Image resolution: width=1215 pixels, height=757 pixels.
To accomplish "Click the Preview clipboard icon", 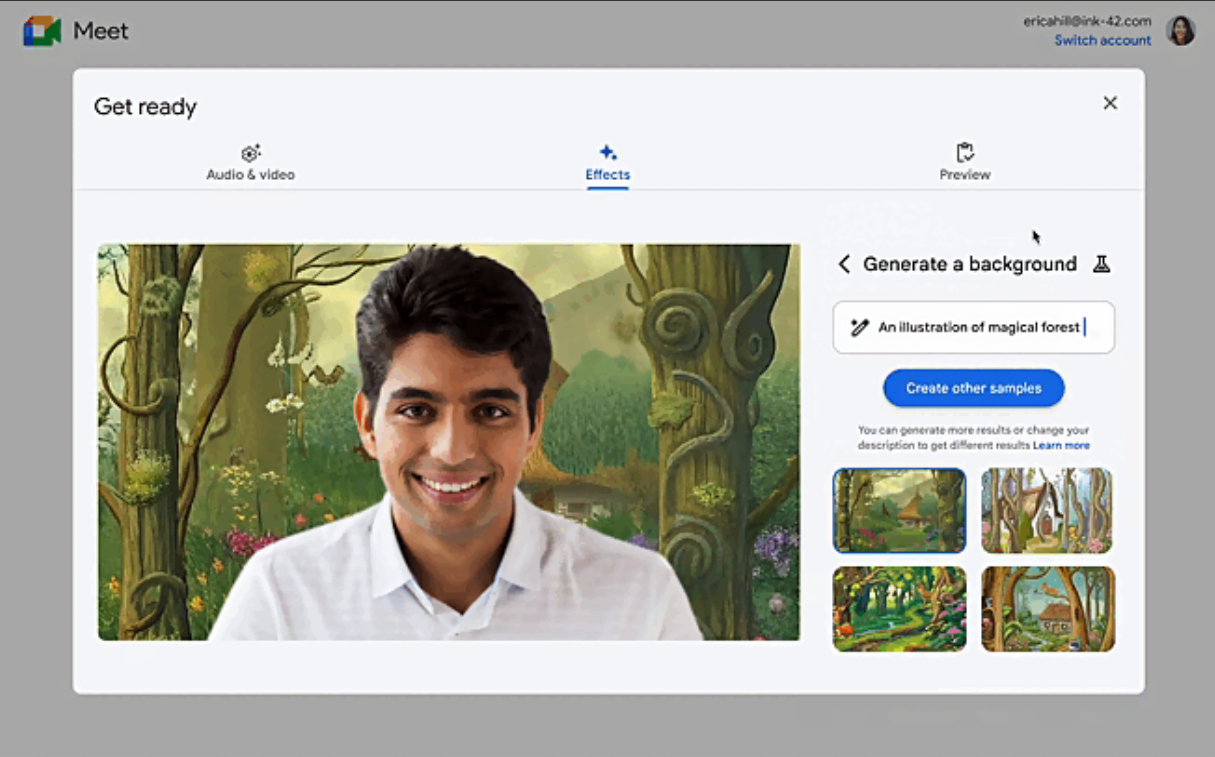I will (964, 152).
